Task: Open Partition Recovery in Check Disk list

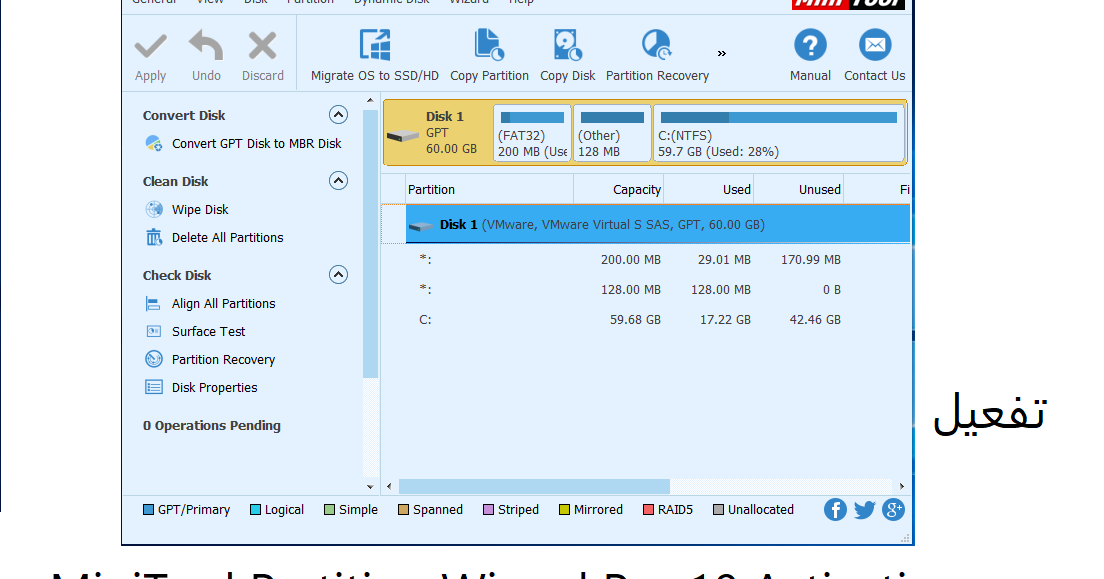Action: tap(223, 360)
